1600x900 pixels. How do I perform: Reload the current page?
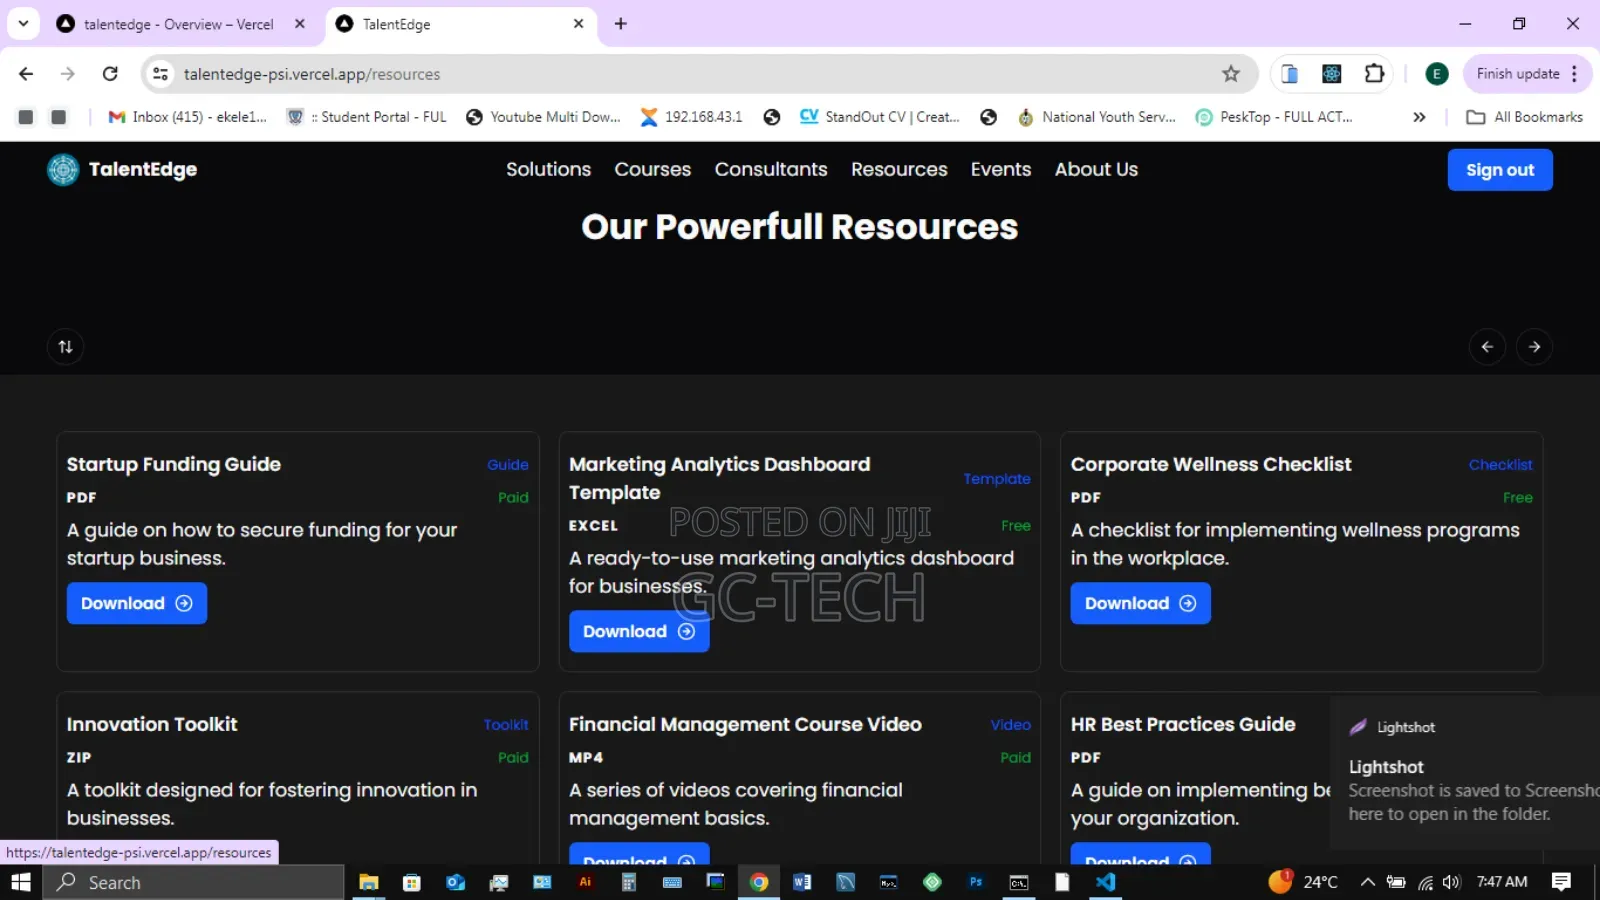click(110, 74)
